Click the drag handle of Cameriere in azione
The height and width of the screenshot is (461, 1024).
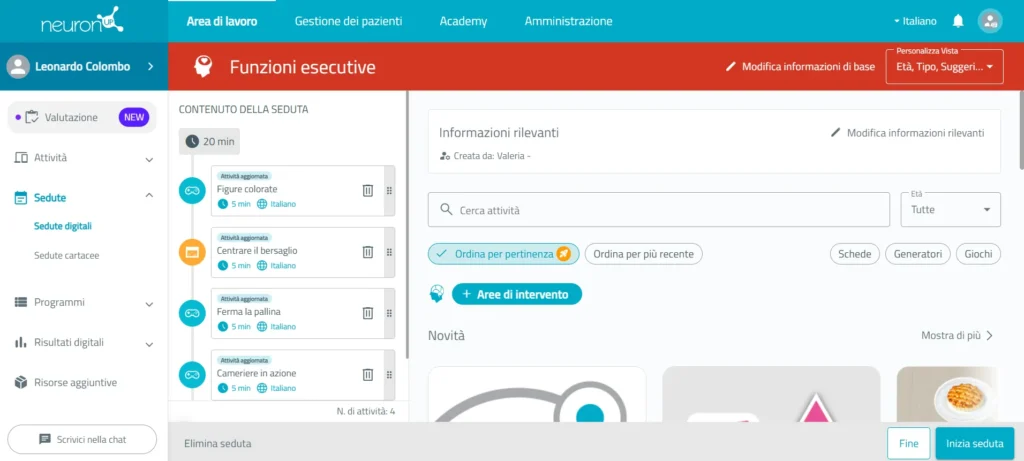click(389, 375)
